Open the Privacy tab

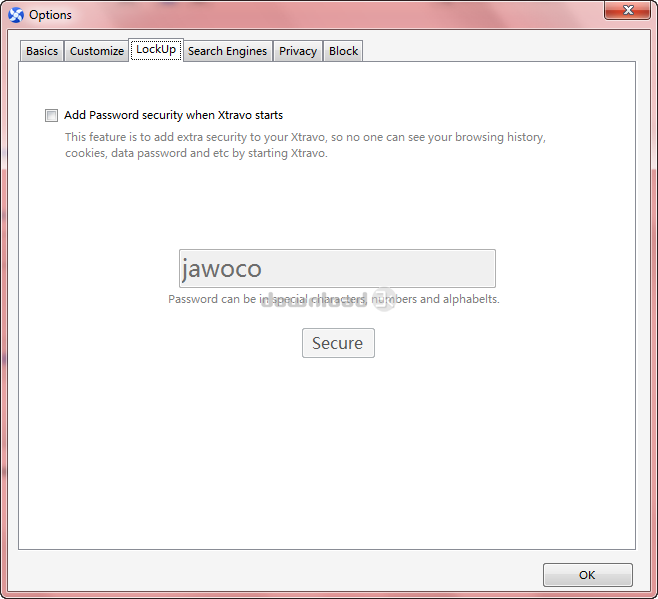(298, 51)
